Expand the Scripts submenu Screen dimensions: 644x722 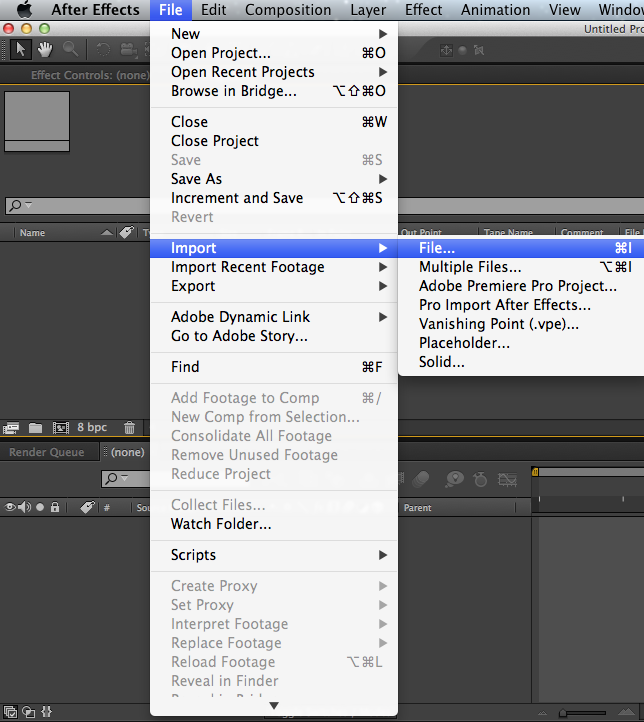(274, 555)
